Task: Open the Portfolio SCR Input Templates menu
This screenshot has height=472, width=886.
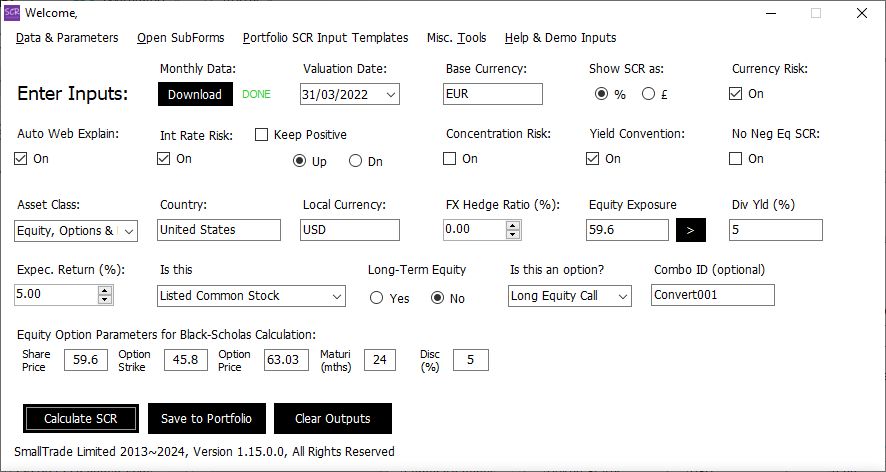Action: click(x=325, y=38)
